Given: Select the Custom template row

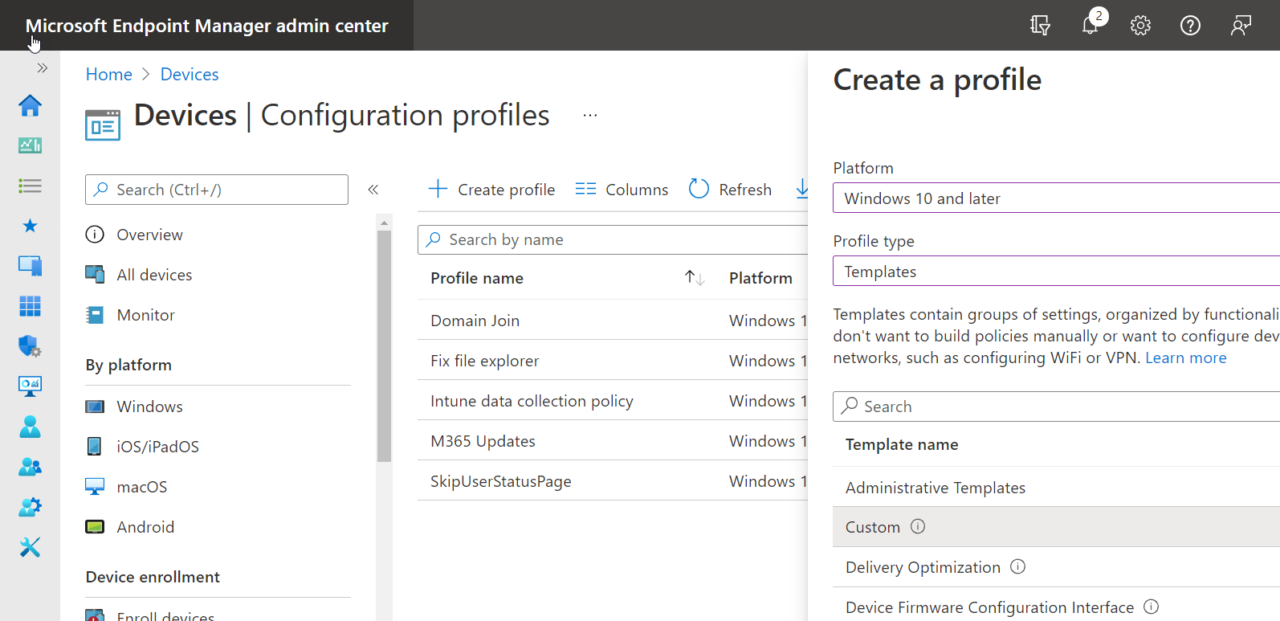Looking at the screenshot, I should click(x=1056, y=527).
